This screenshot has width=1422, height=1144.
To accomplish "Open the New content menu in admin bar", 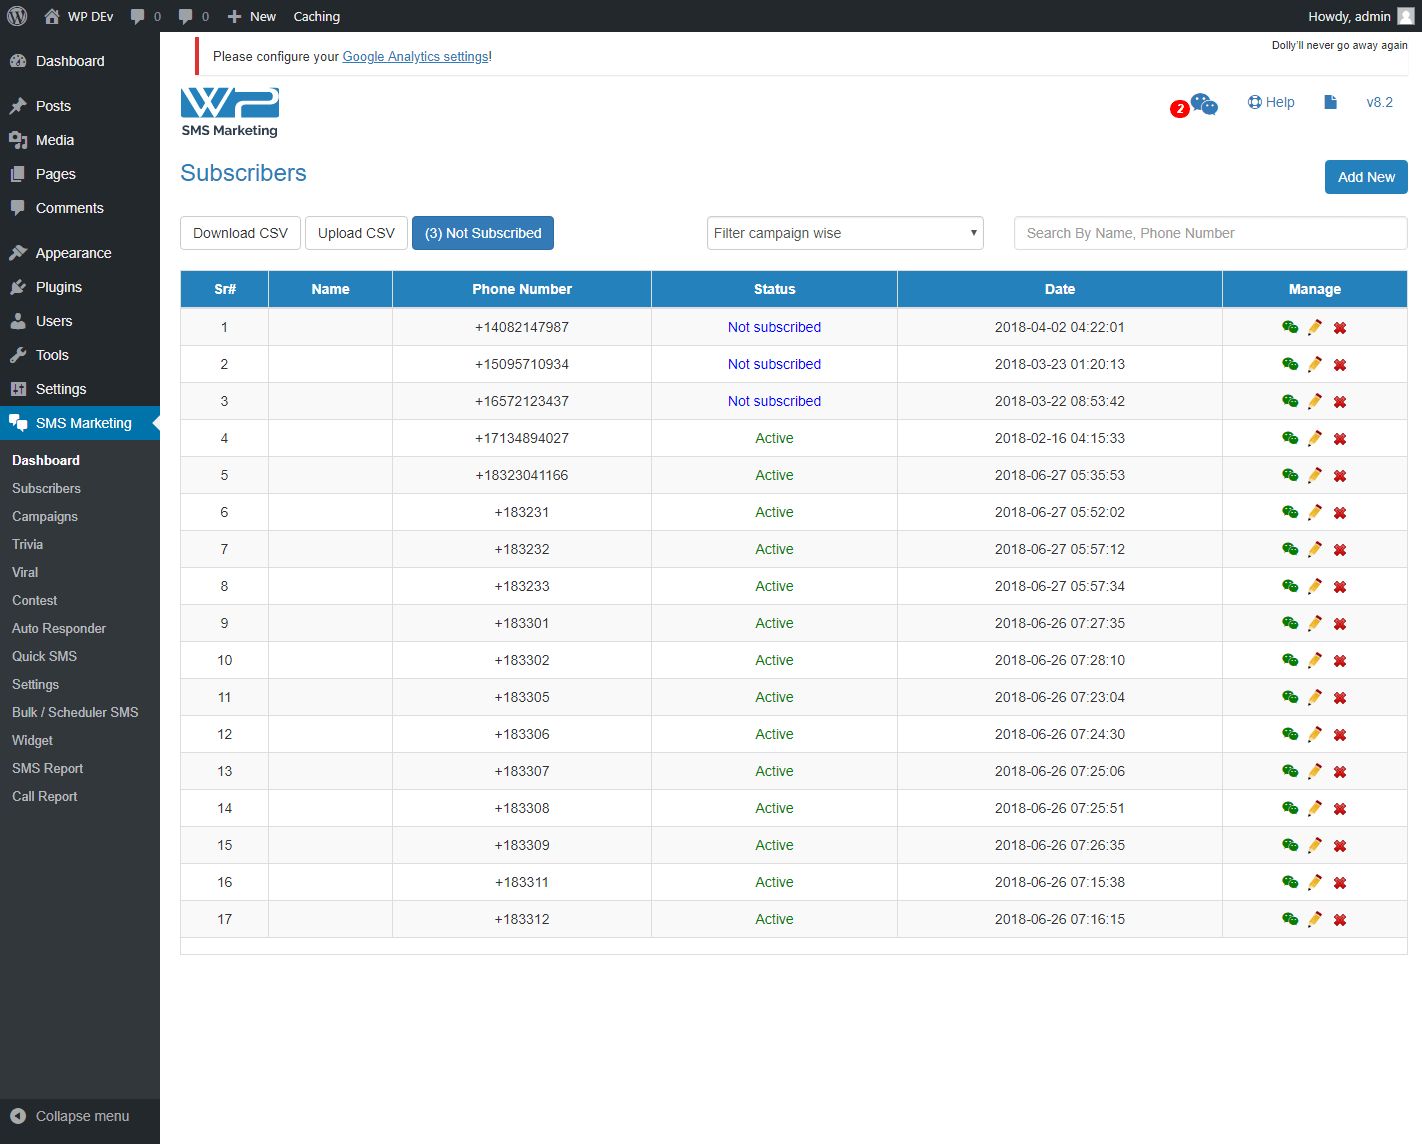I will (x=252, y=16).
